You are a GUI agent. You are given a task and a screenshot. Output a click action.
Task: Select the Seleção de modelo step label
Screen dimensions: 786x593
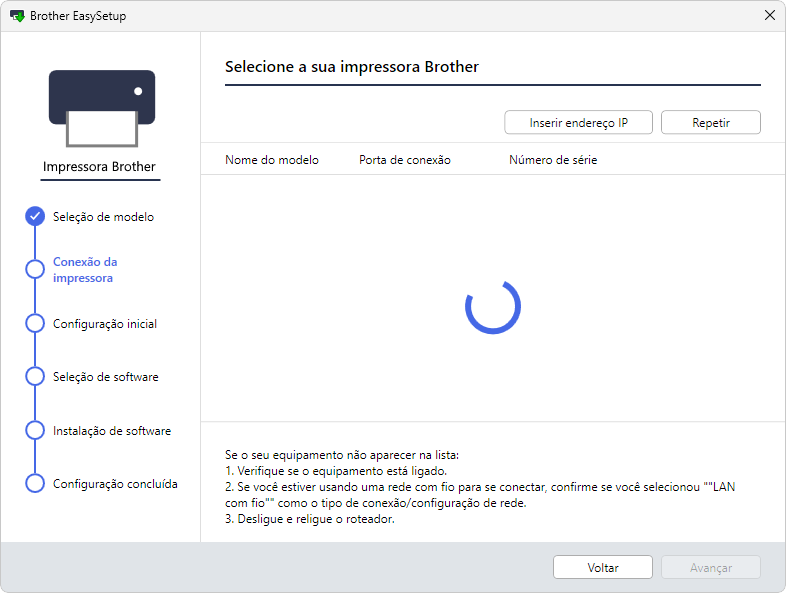[x=103, y=217]
